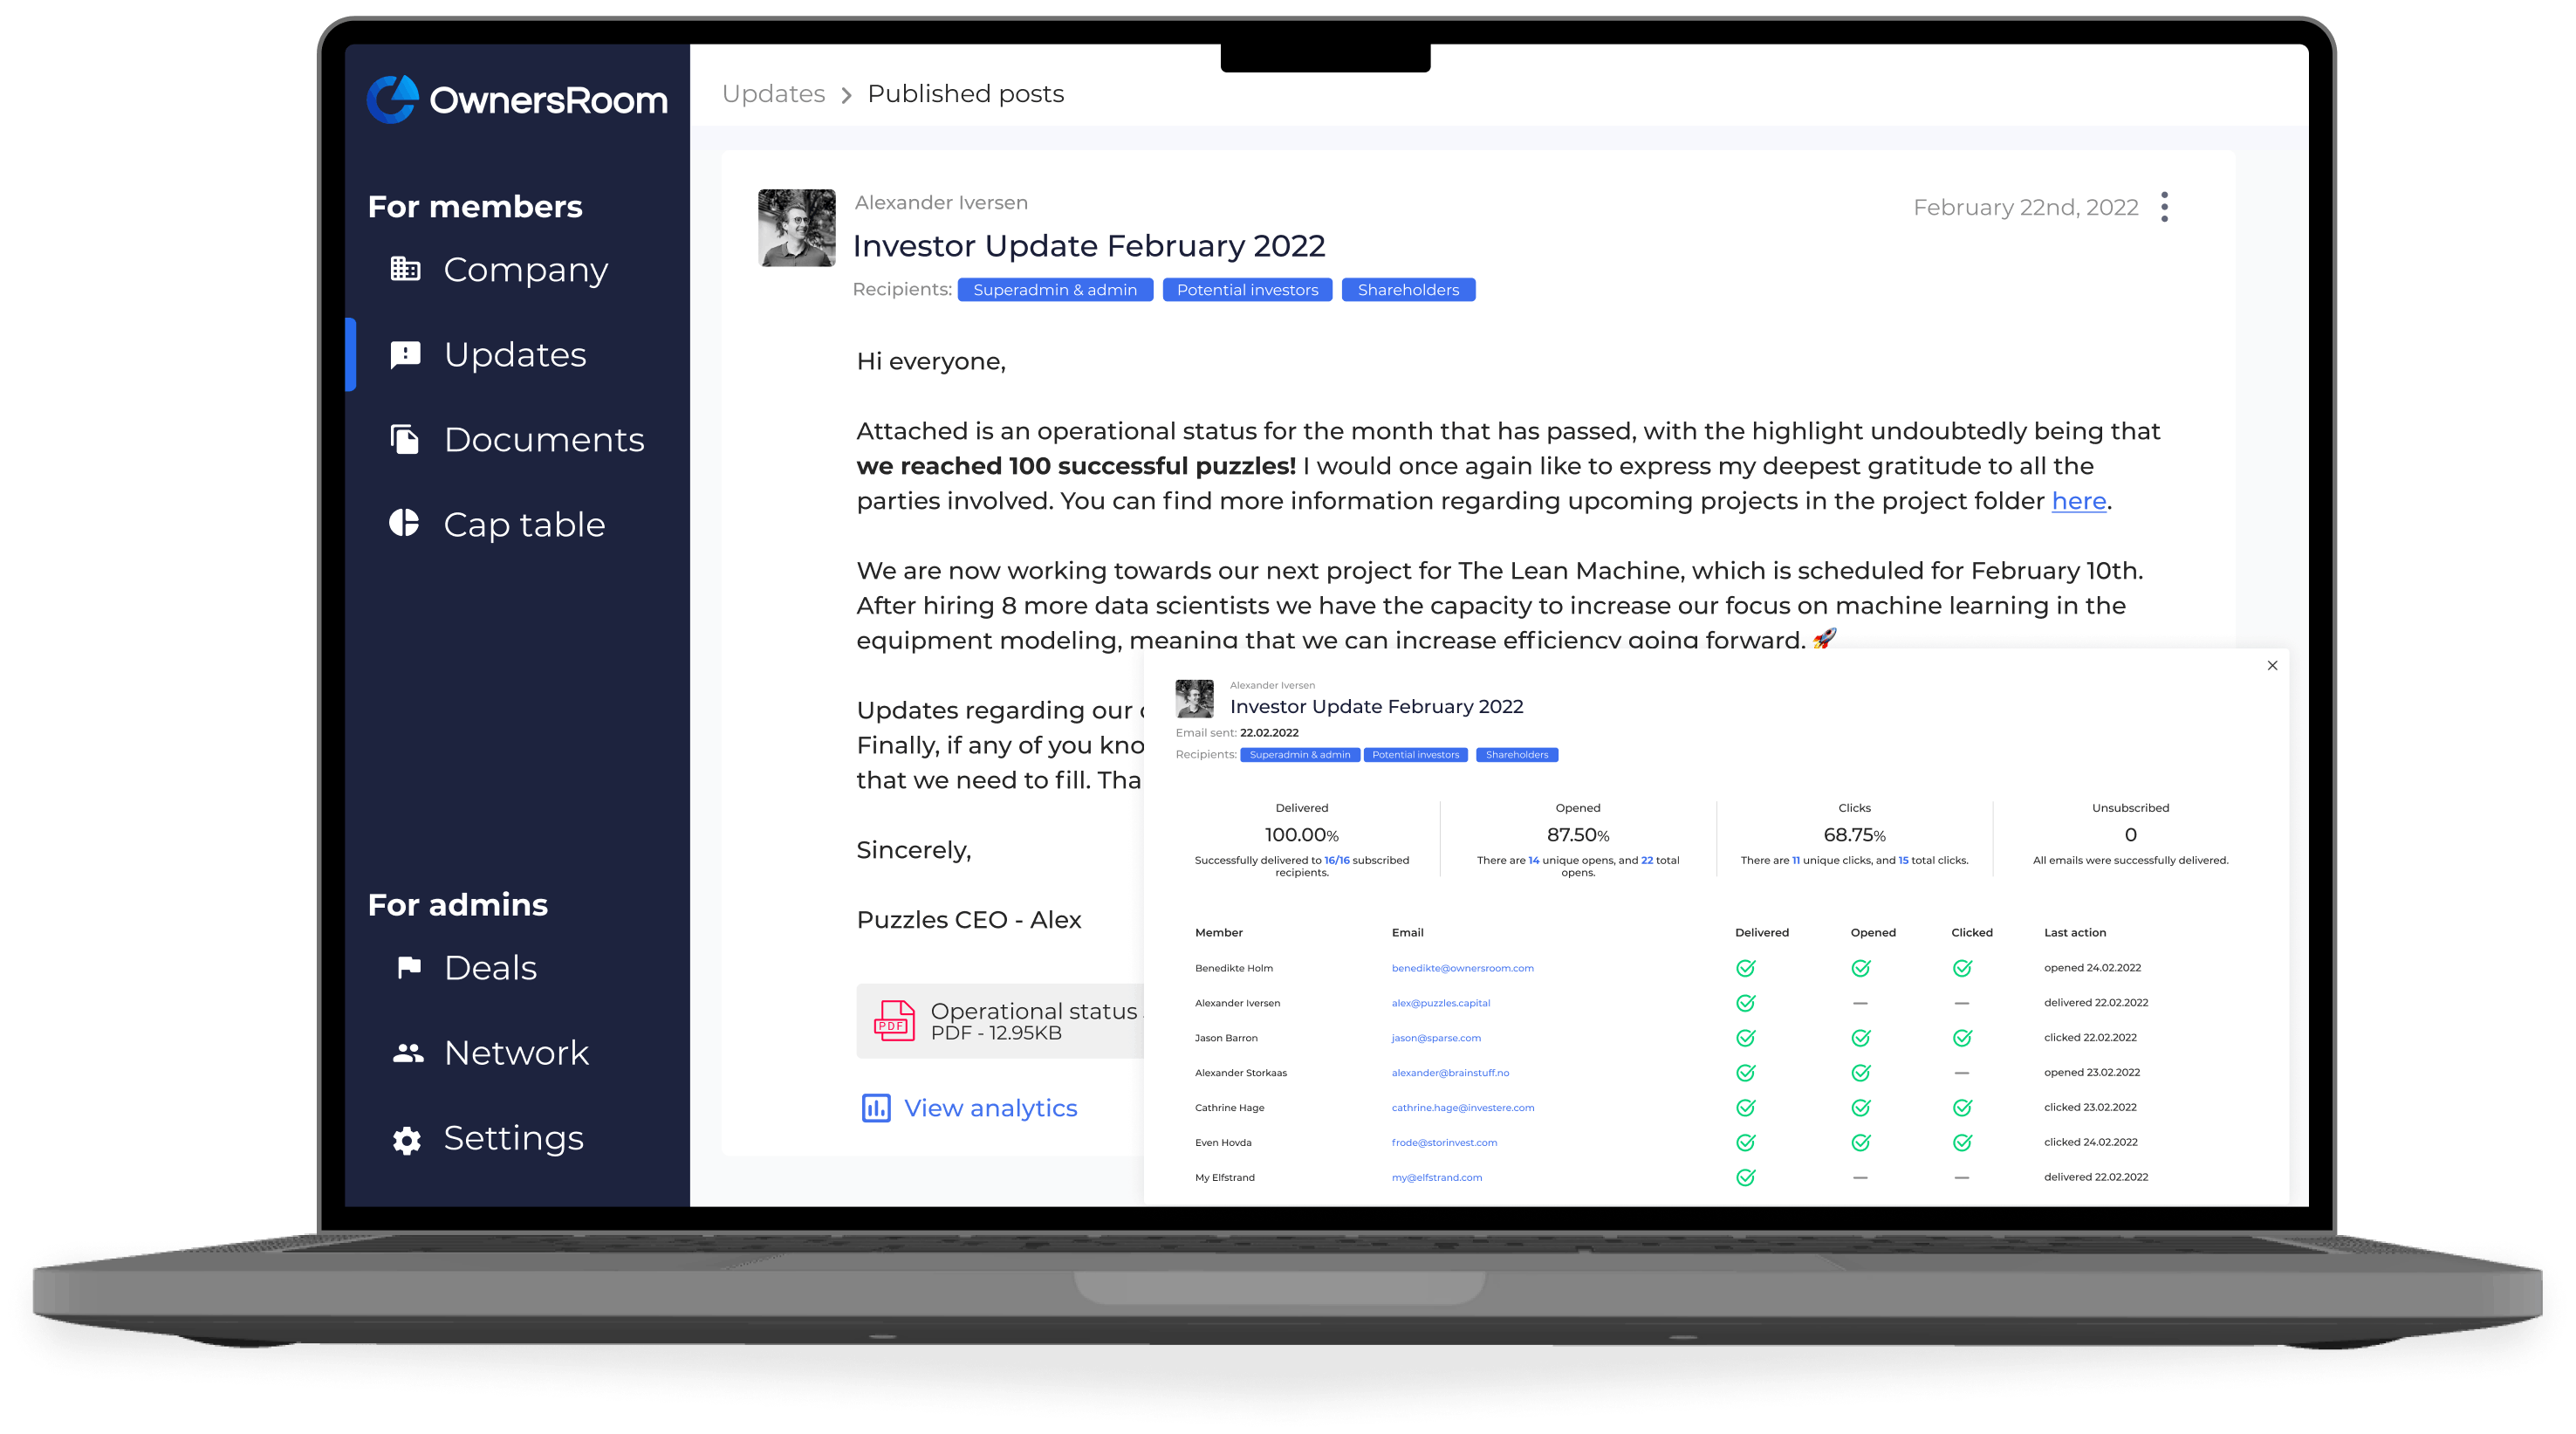The height and width of the screenshot is (1434, 2576).
Task: Click the Deals flag icon
Action: (408, 967)
